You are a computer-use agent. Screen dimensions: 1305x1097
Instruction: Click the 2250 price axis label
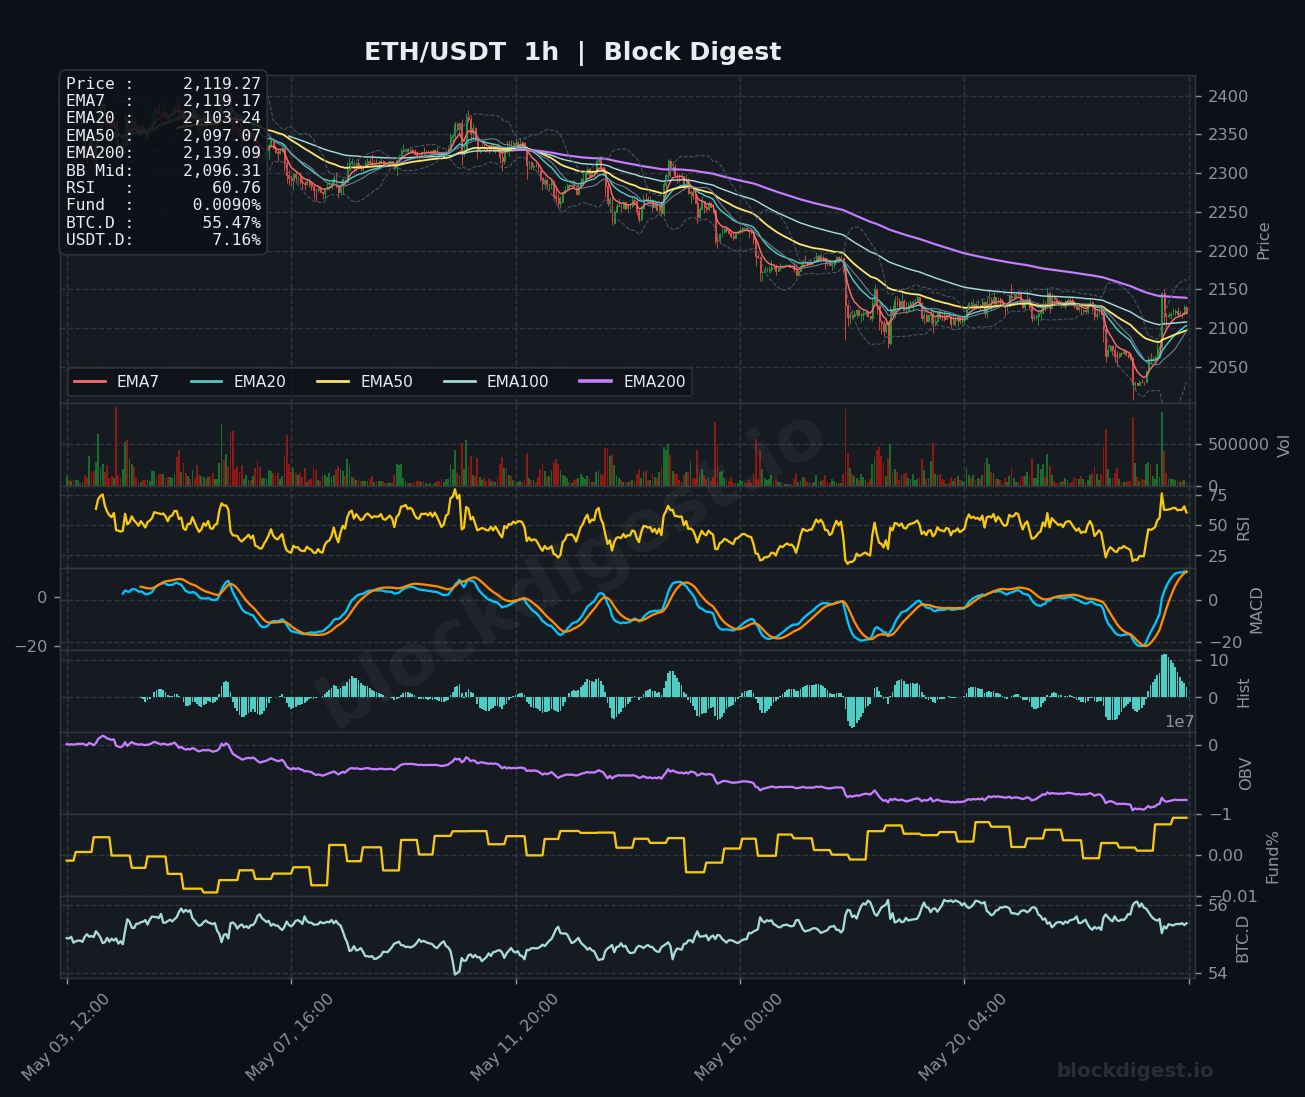click(1226, 213)
